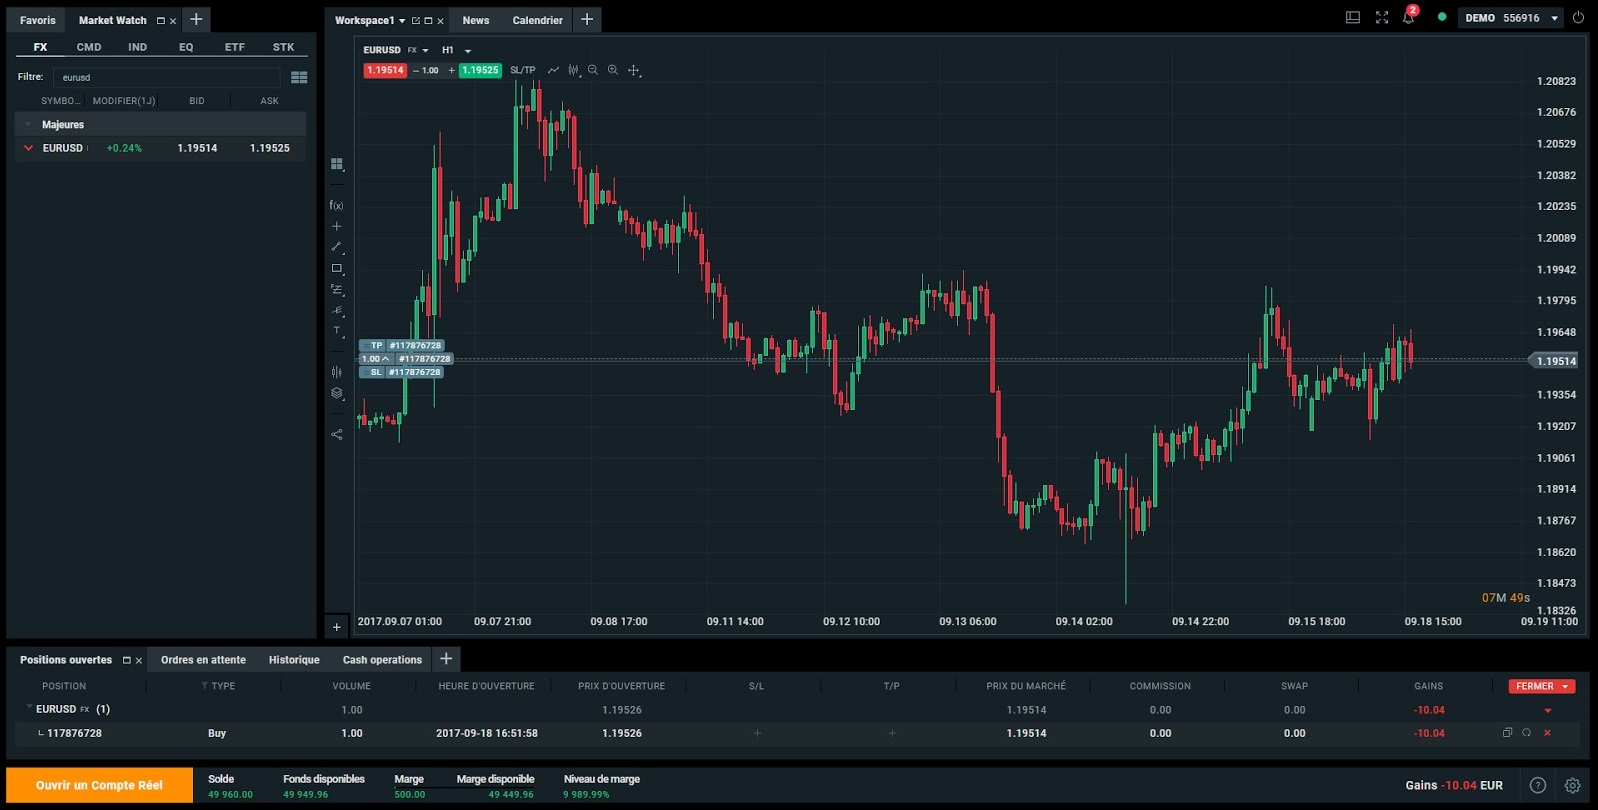The width and height of the screenshot is (1598, 810).
Task: Click the layers icon in chart sidebar
Action: point(337,393)
